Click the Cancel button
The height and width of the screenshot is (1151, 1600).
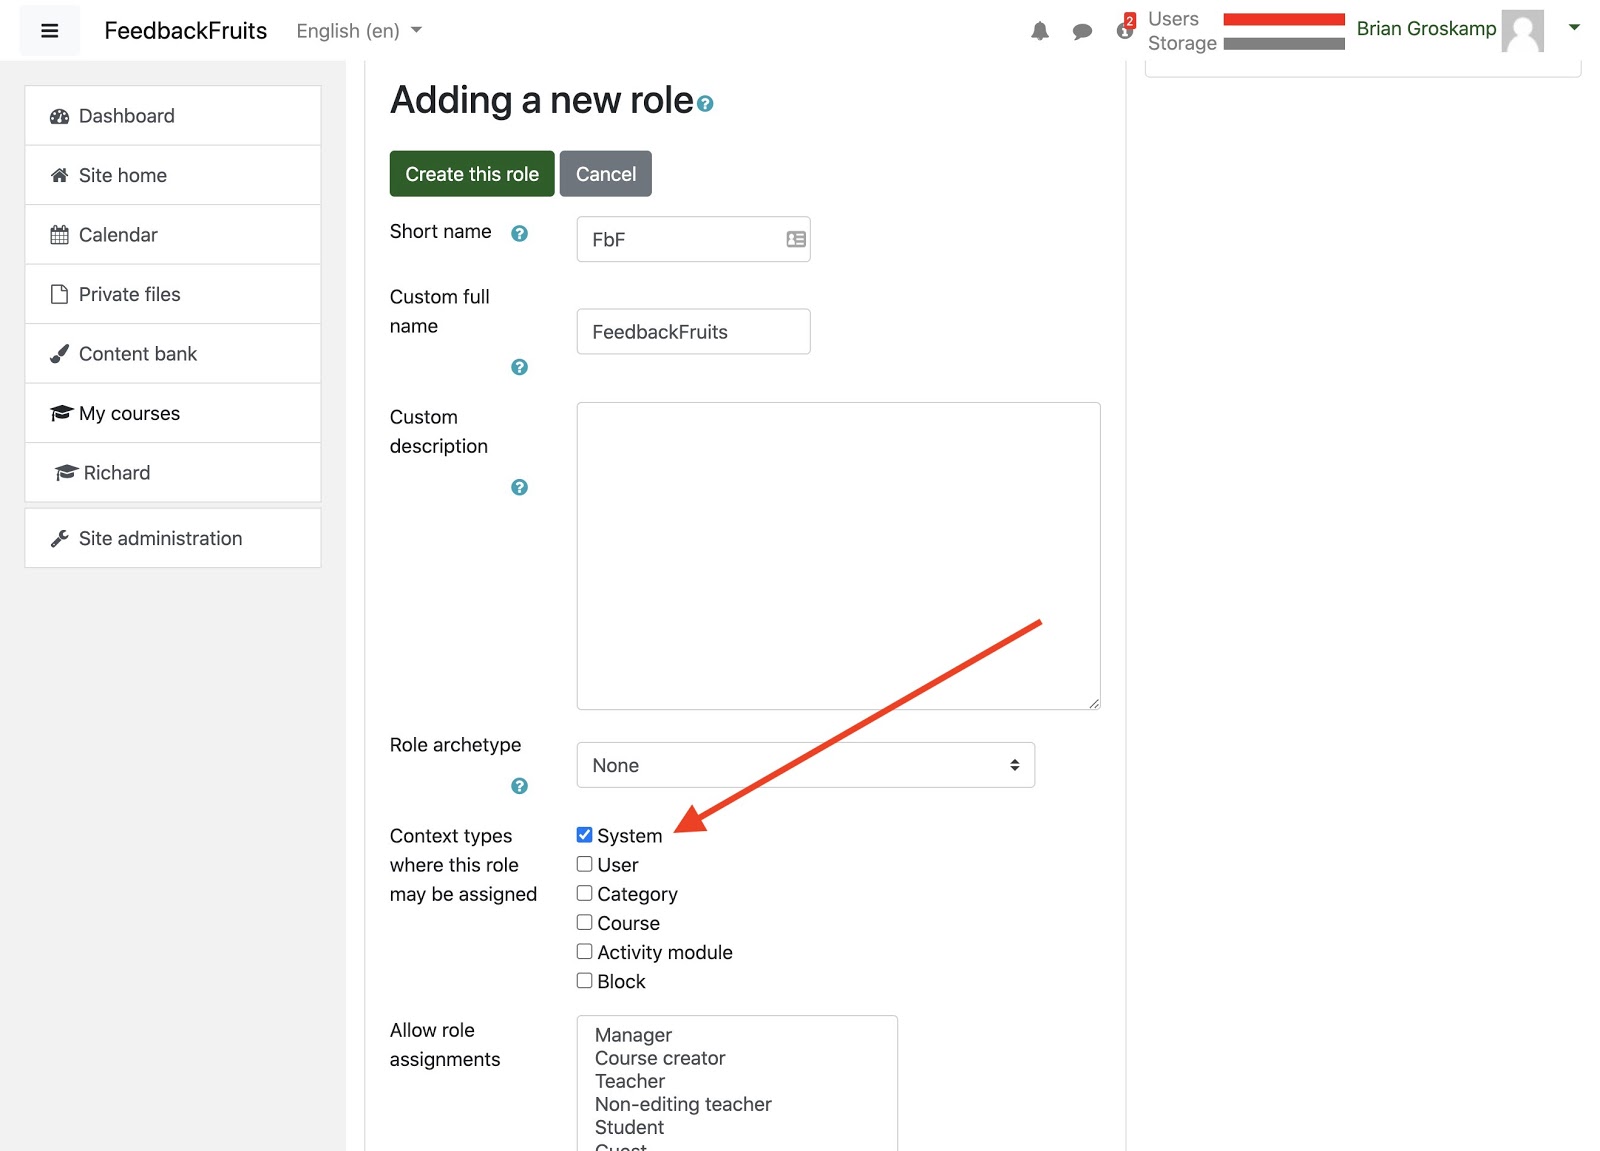pyautogui.click(x=606, y=174)
